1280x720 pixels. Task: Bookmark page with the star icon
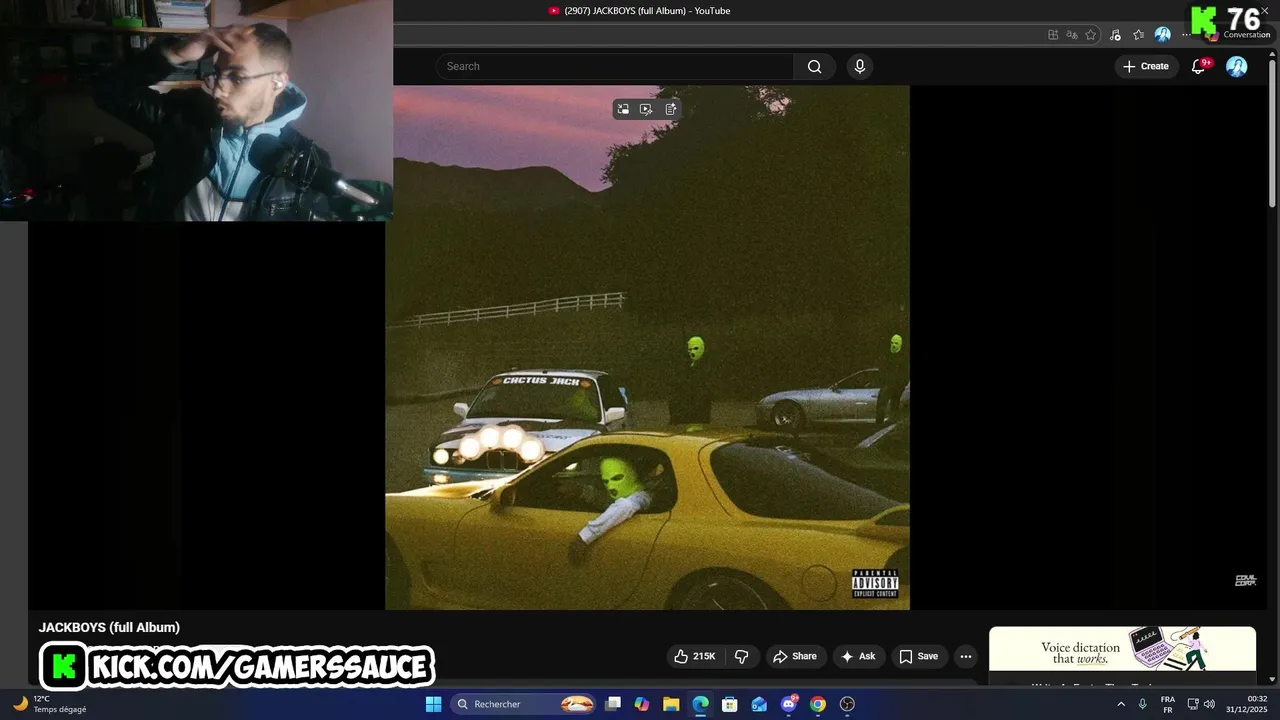coord(1091,34)
